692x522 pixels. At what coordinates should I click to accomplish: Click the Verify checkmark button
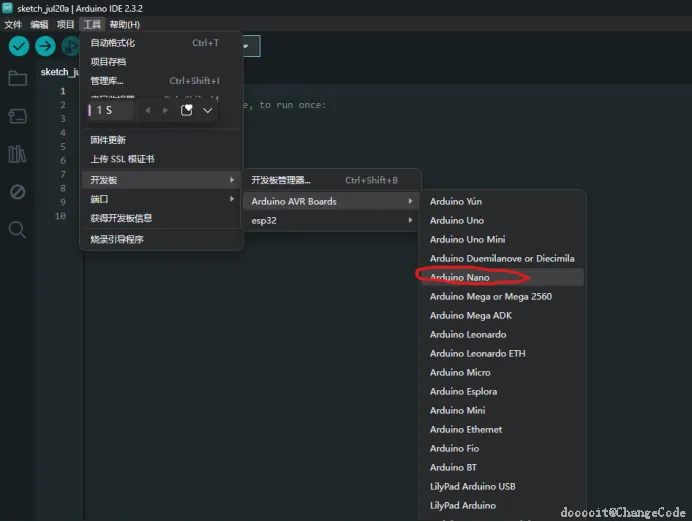[x=19, y=46]
